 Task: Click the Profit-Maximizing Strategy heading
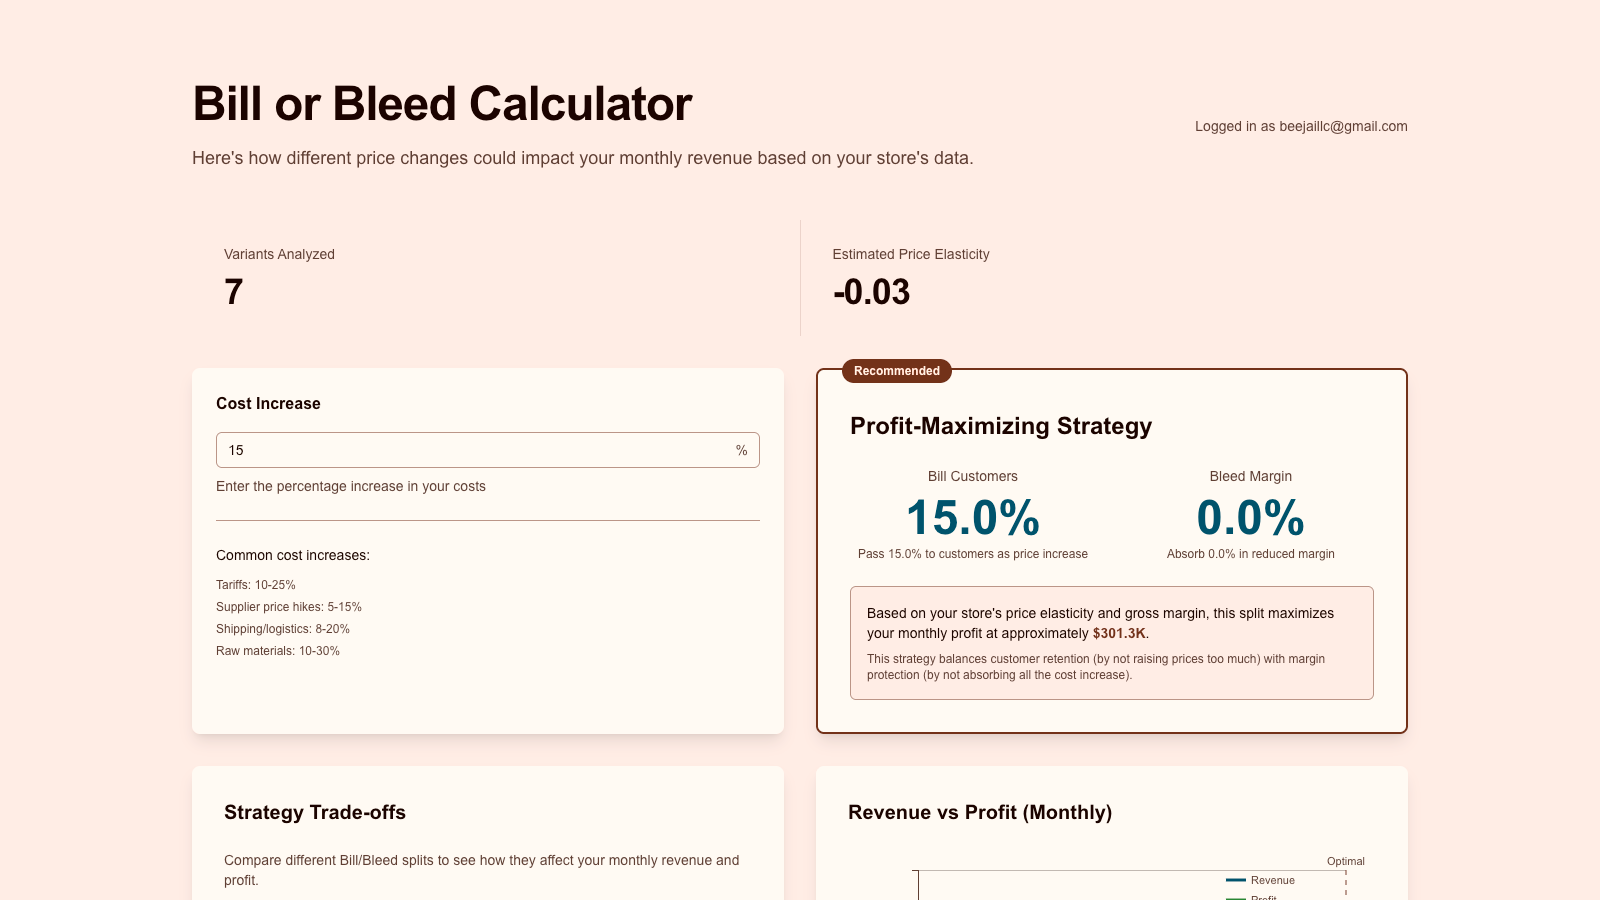click(x=1000, y=426)
